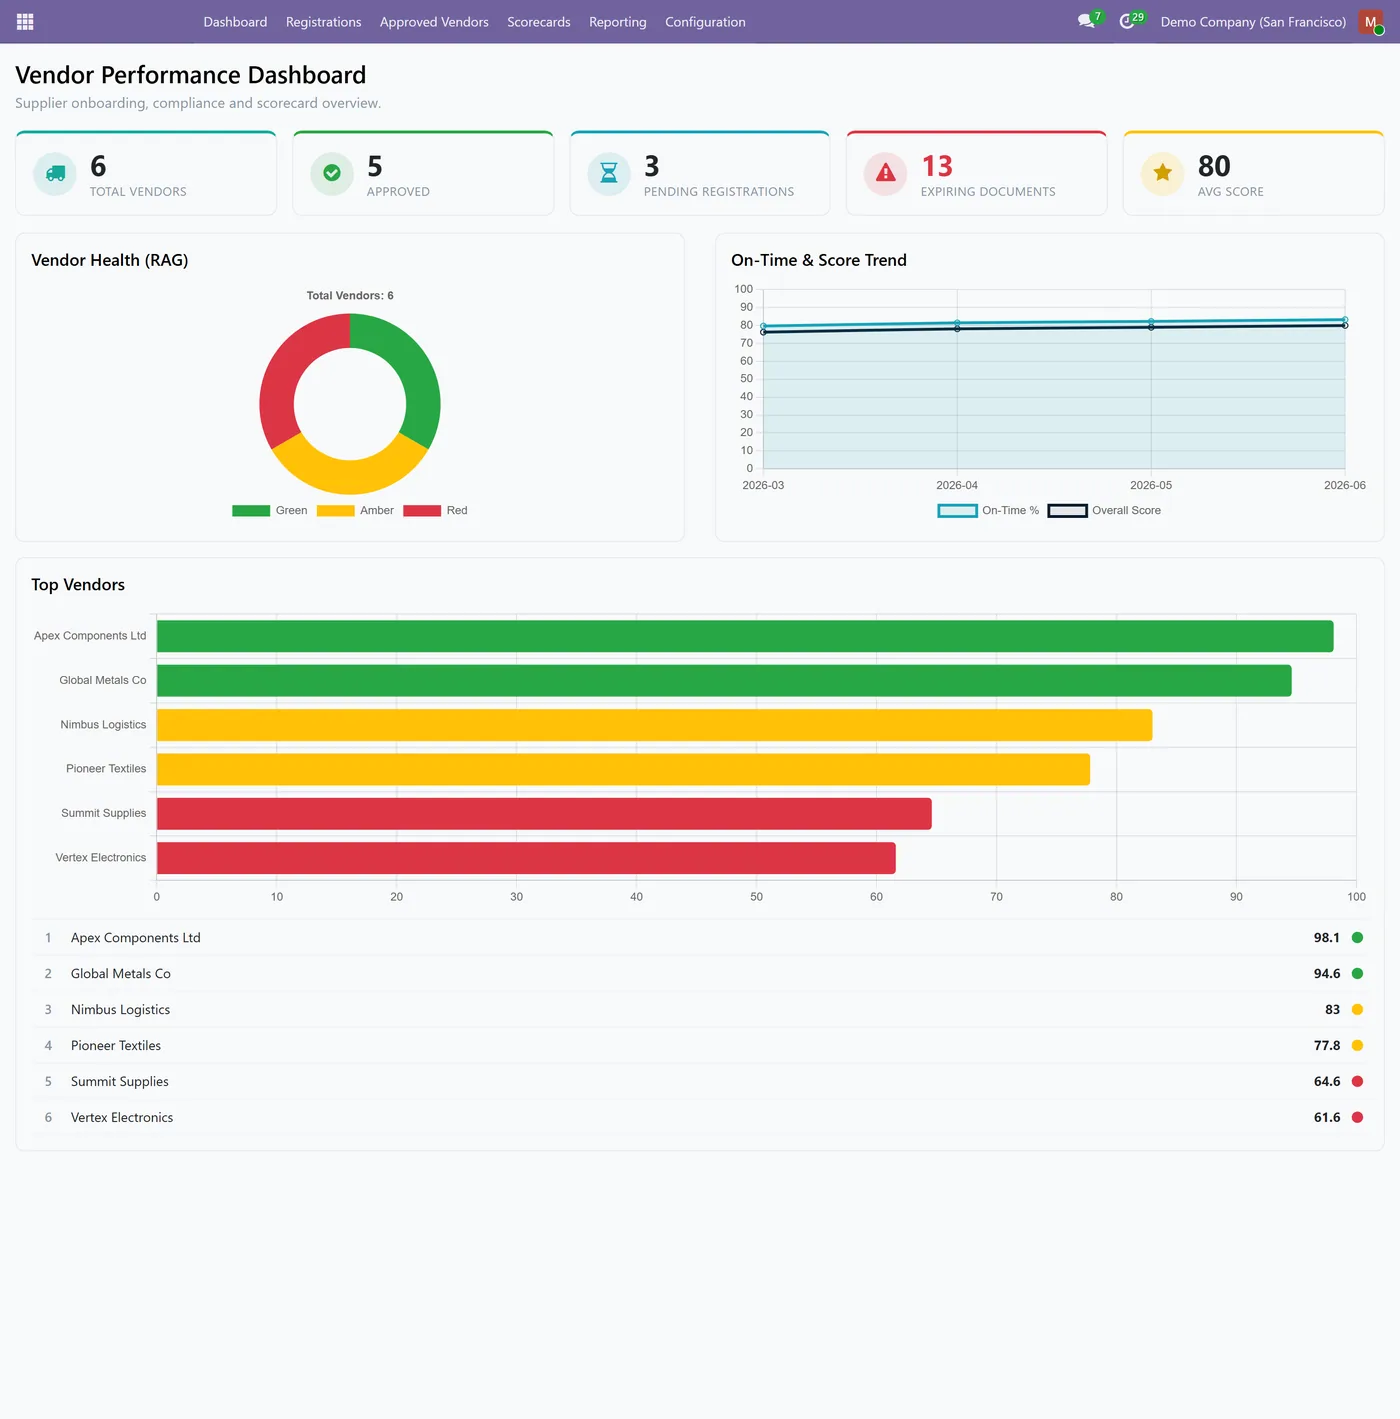Click the Nimbus Logistics bar

point(654,725)
